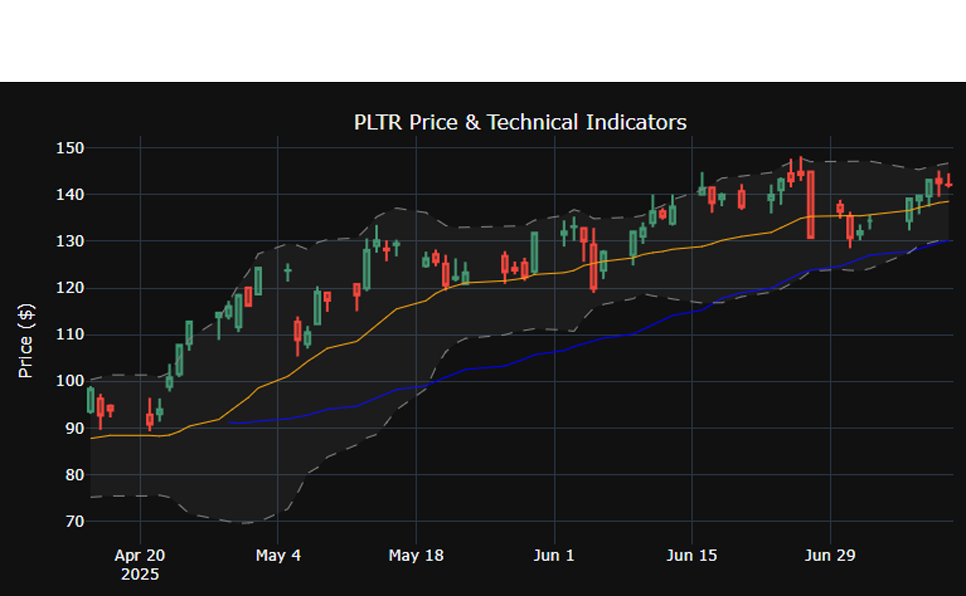
Task: Click the 100 y-axis tick label
Action: [x=70, y=381]
